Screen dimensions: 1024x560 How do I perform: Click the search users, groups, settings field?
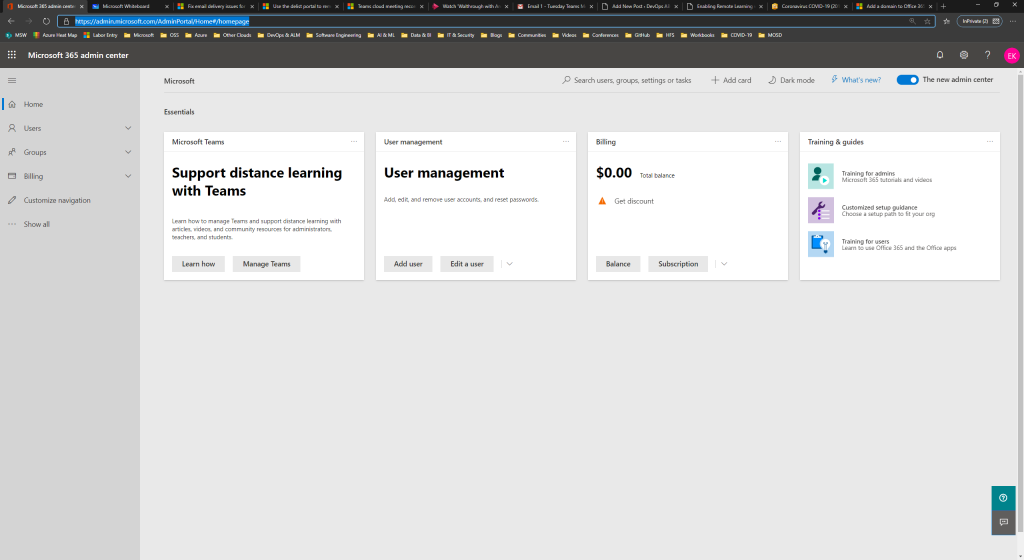click(627, 80)
